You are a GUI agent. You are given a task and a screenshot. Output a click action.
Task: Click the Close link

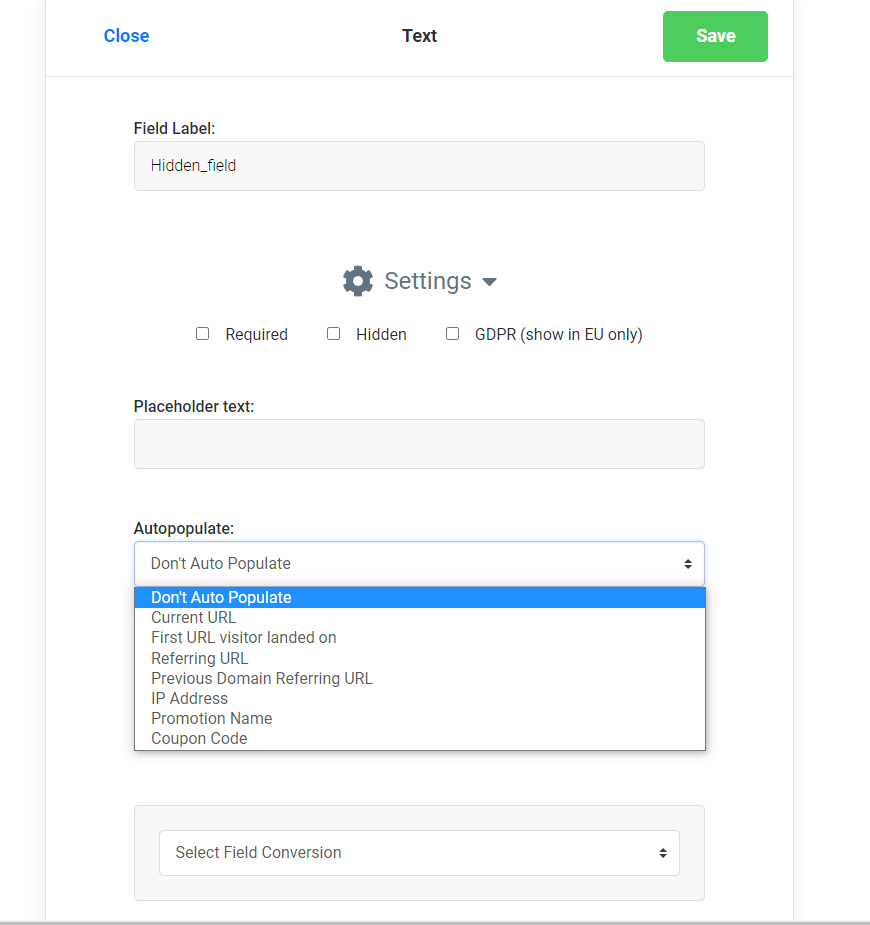pos(126,36)
